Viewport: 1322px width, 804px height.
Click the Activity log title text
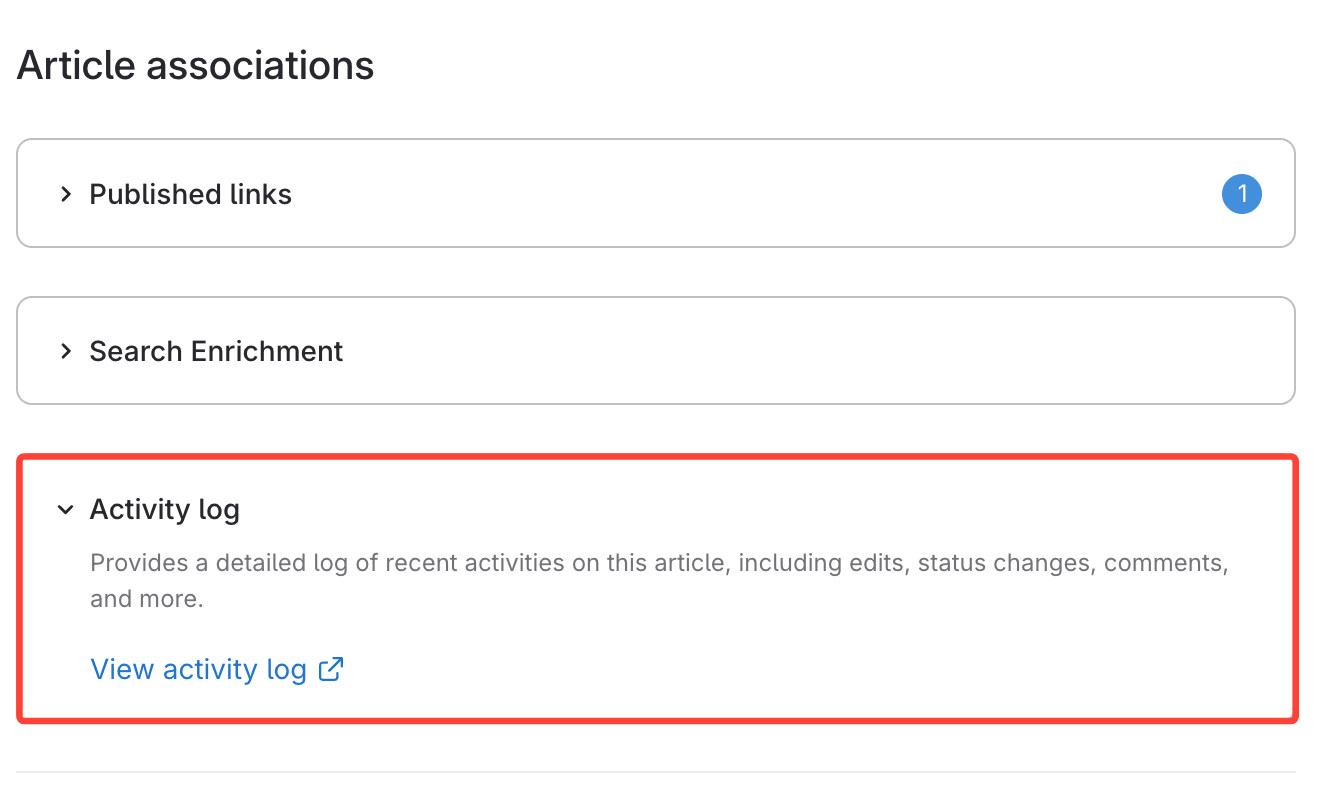(x=164, y=510)
